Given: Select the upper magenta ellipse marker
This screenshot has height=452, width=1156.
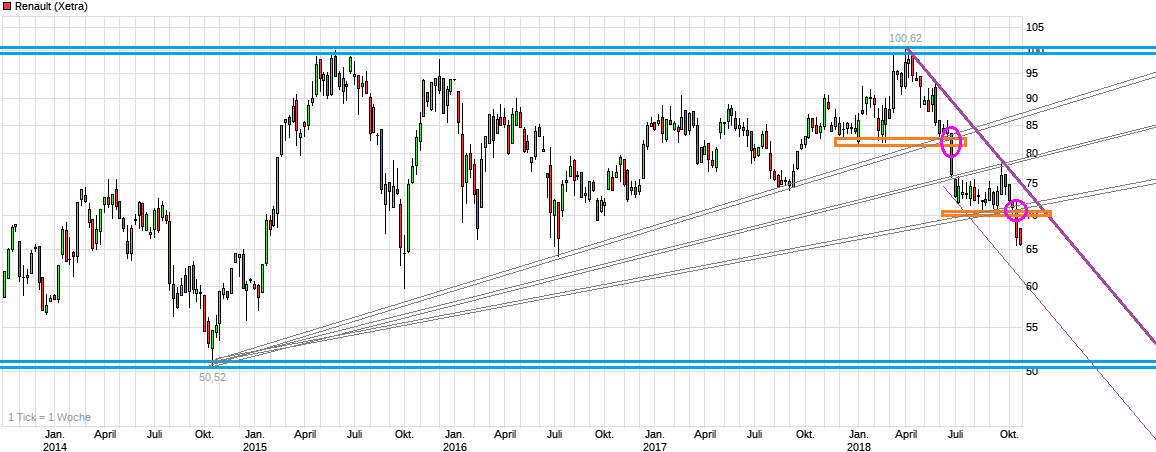Looking at the screenshot, I should click(x=952, y=143).
